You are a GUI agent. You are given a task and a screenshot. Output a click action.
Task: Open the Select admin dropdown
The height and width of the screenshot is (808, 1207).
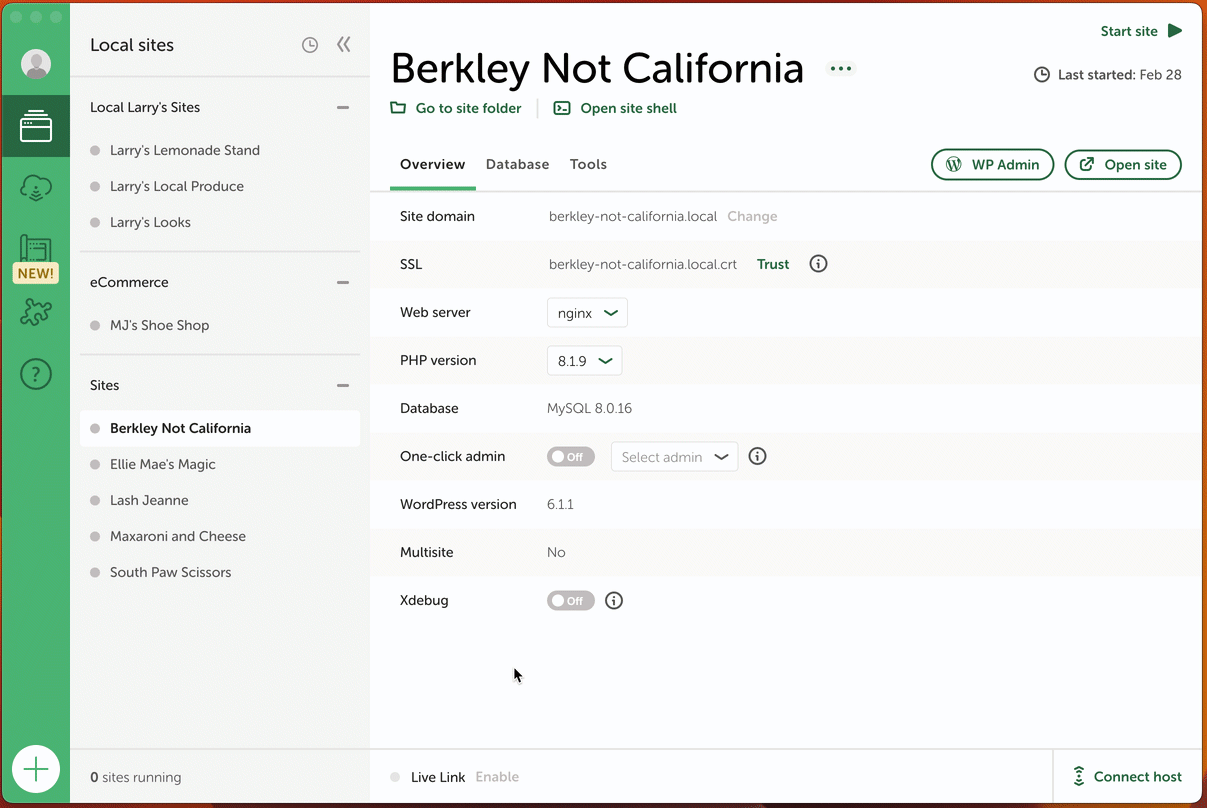[x=674, y=457]
